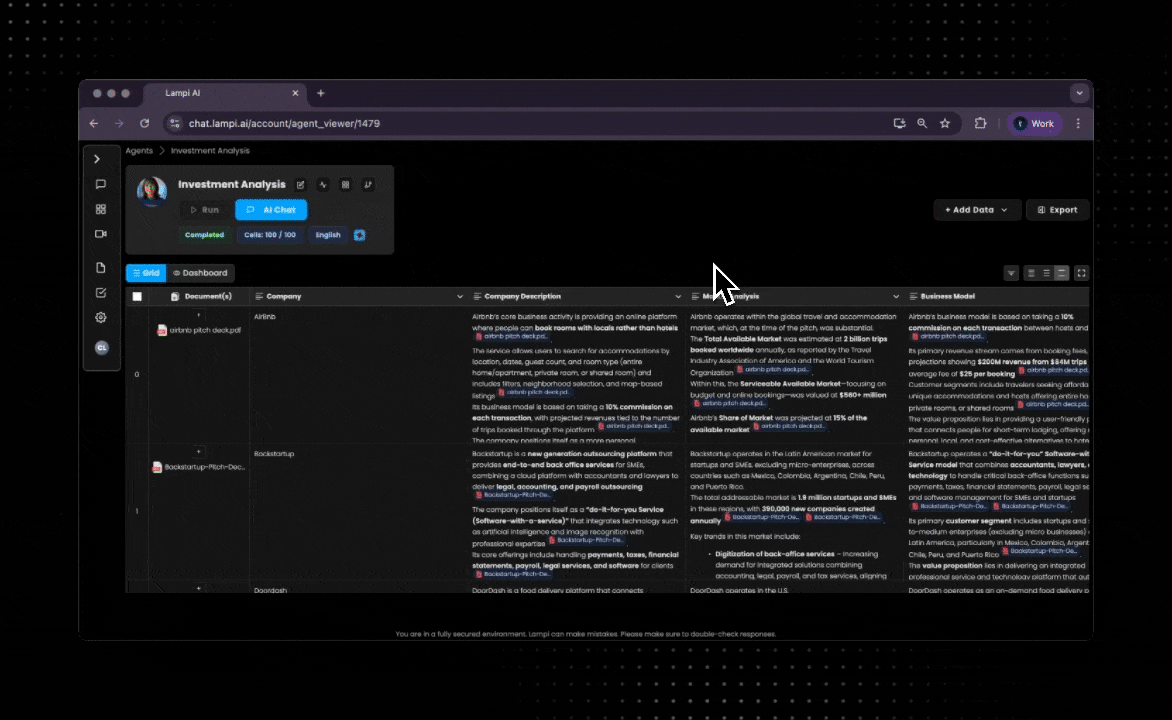
Task: Toggle fullscreen for the table
Action: click(1082, 274)
